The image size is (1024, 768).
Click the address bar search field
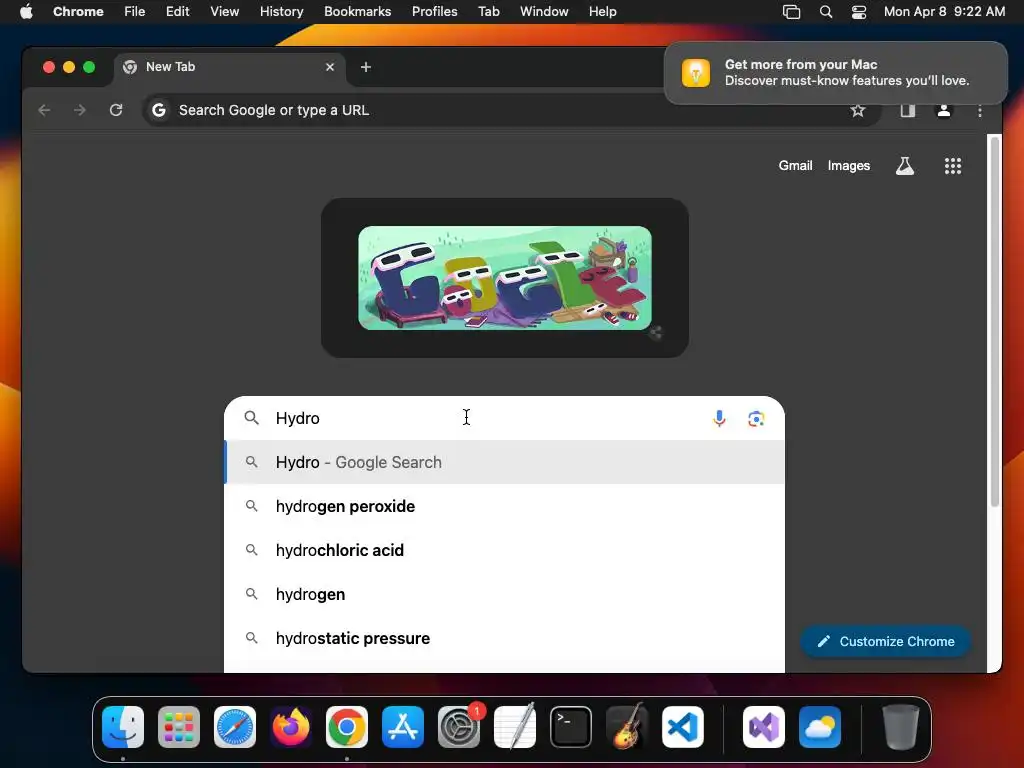tap(511, 110)
